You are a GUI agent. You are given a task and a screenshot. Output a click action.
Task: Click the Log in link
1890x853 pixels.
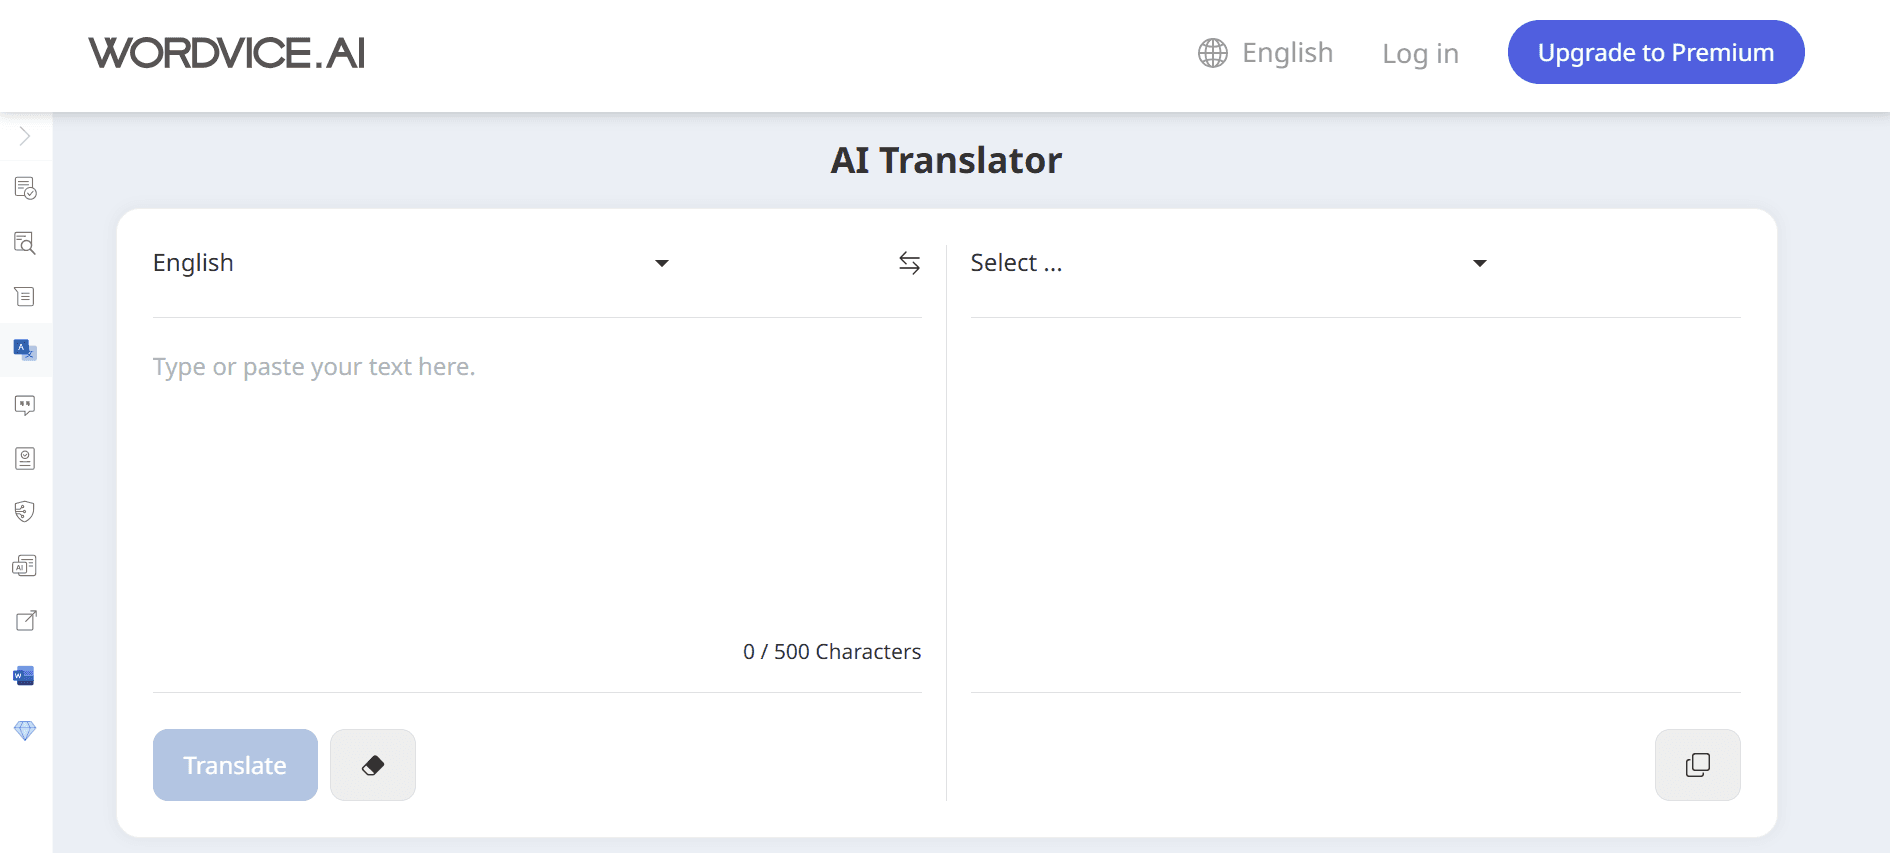coord(1420,54)
